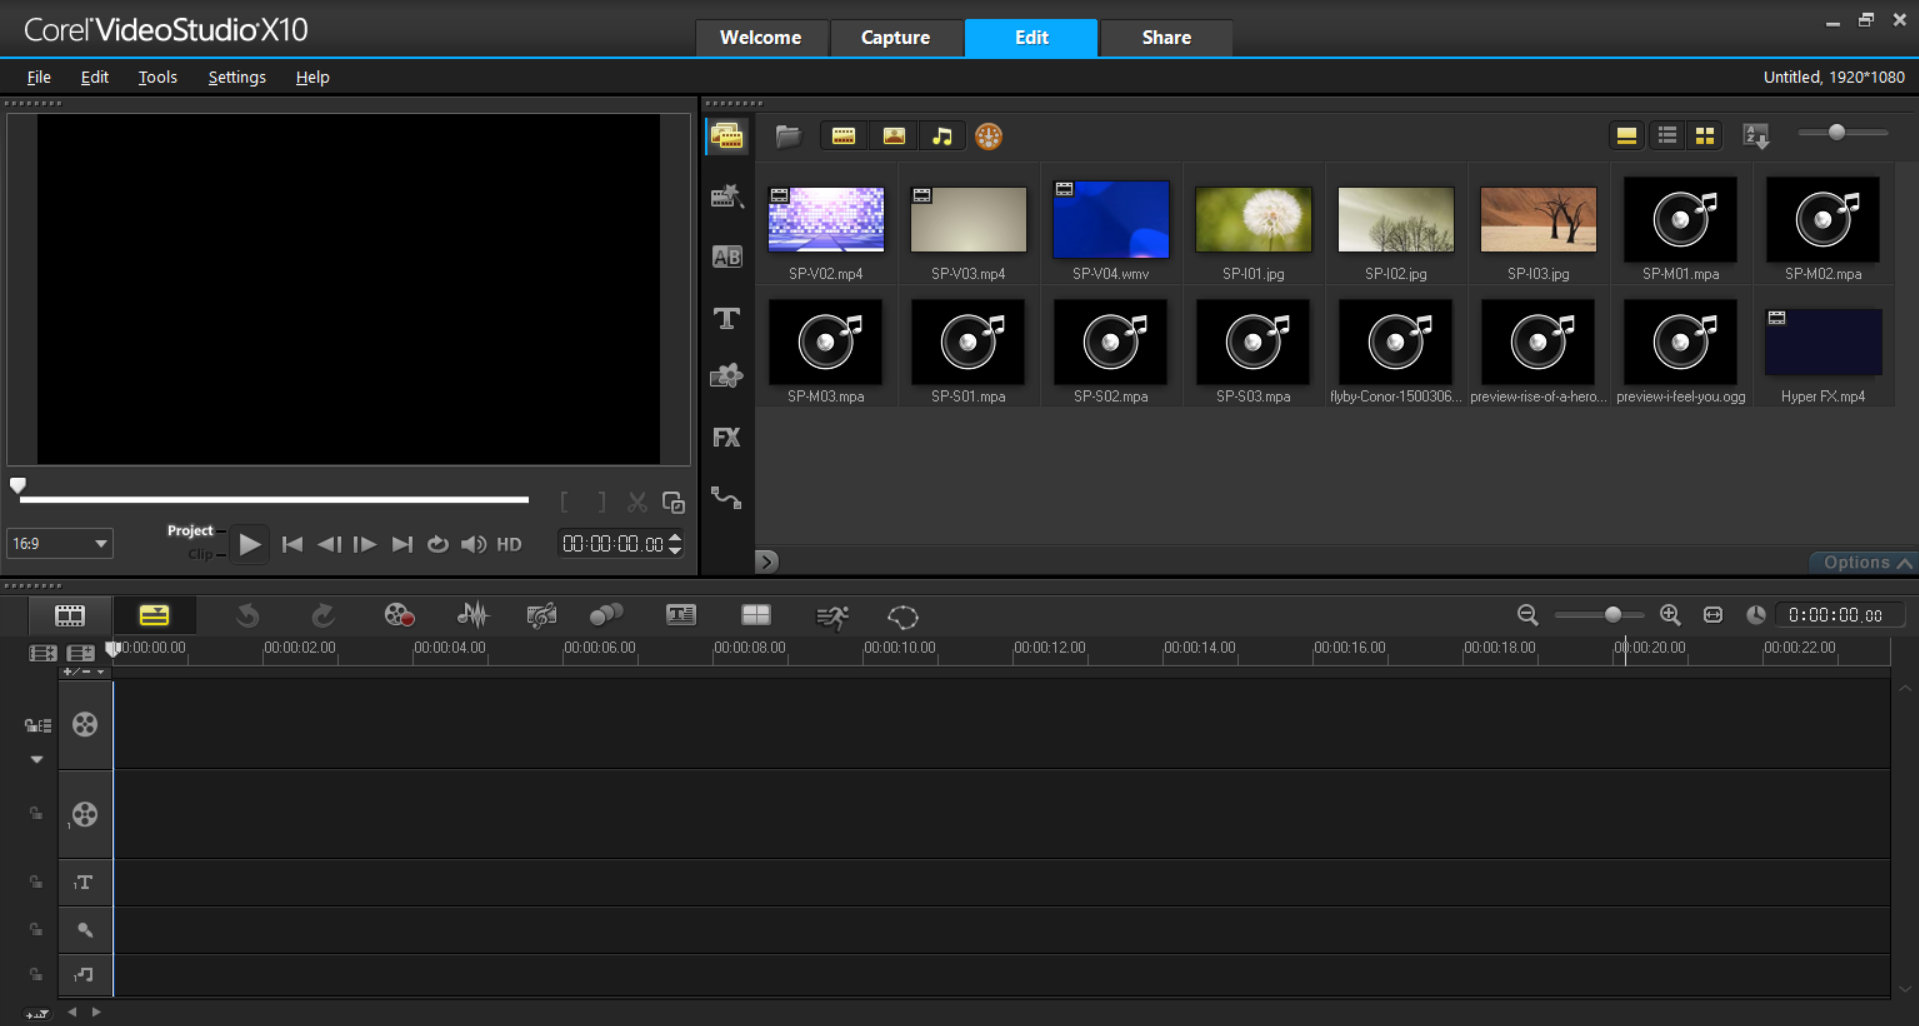
Task: Open the Subtitle Editor
Action: (x=681, y=615)
